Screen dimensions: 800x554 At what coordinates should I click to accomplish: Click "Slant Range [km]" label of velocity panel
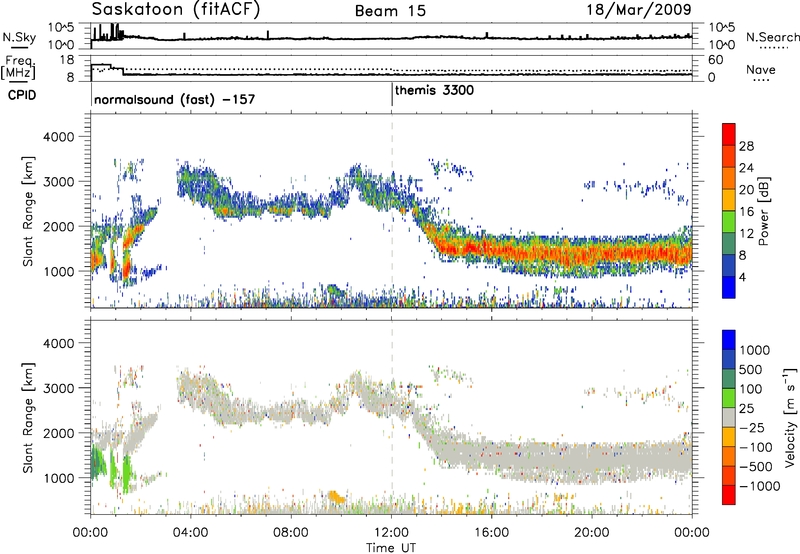tap(29, 417)
